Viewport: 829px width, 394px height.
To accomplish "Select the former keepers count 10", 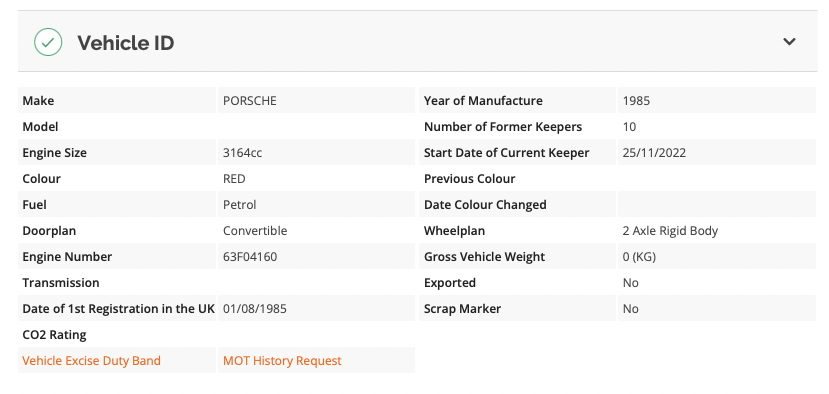I will pos(629,127).
